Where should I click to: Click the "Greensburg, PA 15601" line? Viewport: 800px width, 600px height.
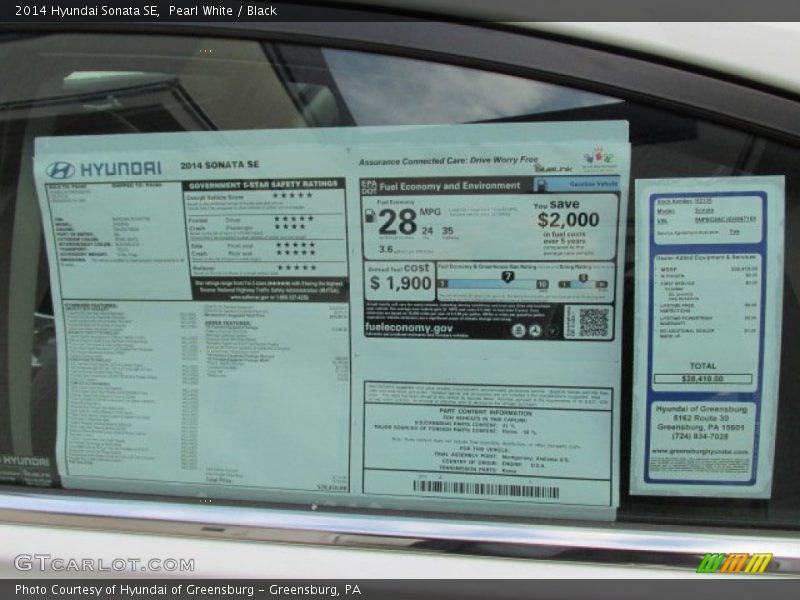(x=701, y=427)
